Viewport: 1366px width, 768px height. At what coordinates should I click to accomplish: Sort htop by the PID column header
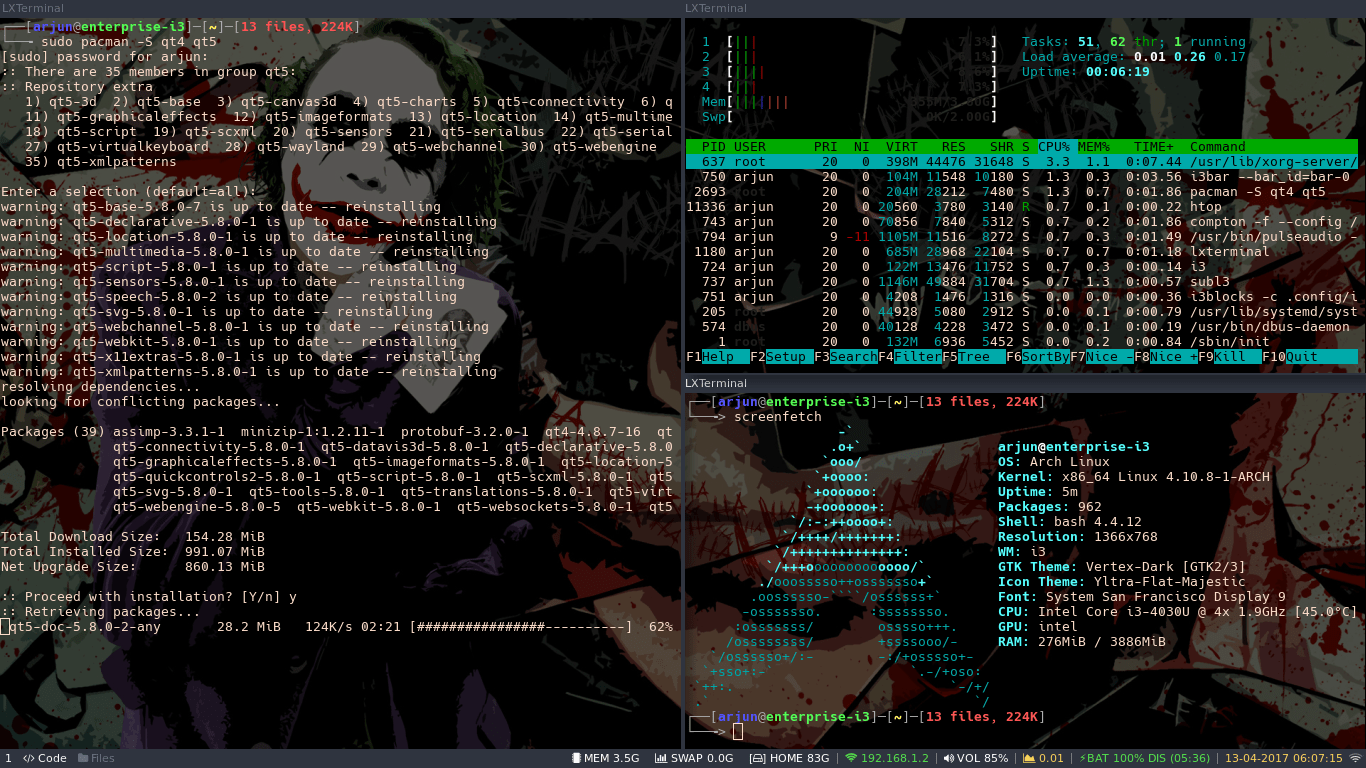[714, 147]
